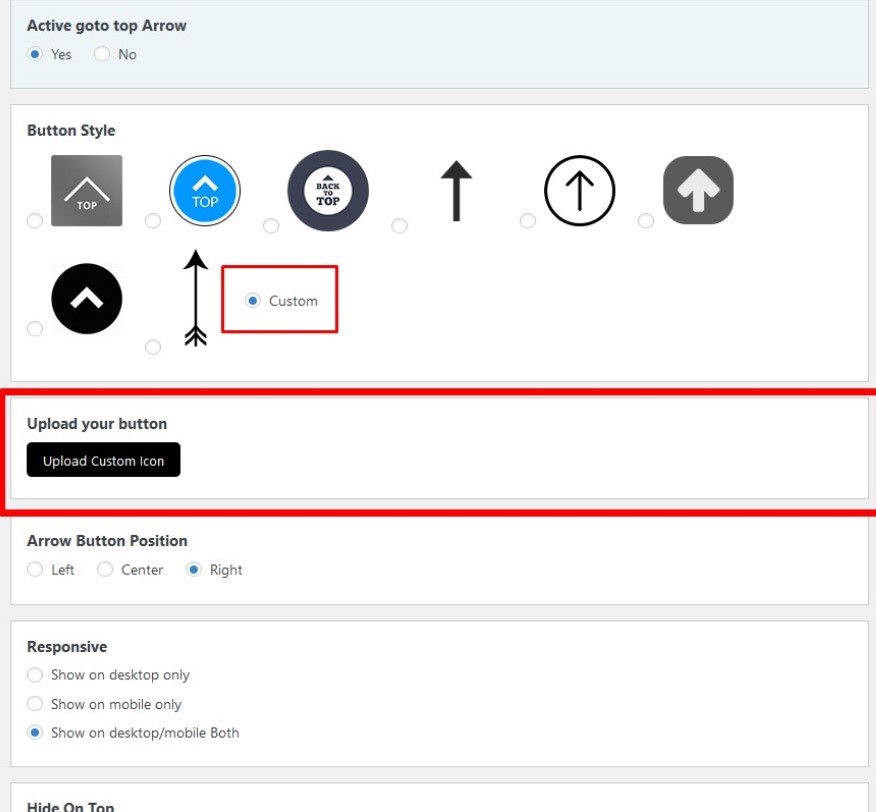This screenshot has width=876, height=812.
Task: Click the Upload Custom Icon button
Action: 103,459
